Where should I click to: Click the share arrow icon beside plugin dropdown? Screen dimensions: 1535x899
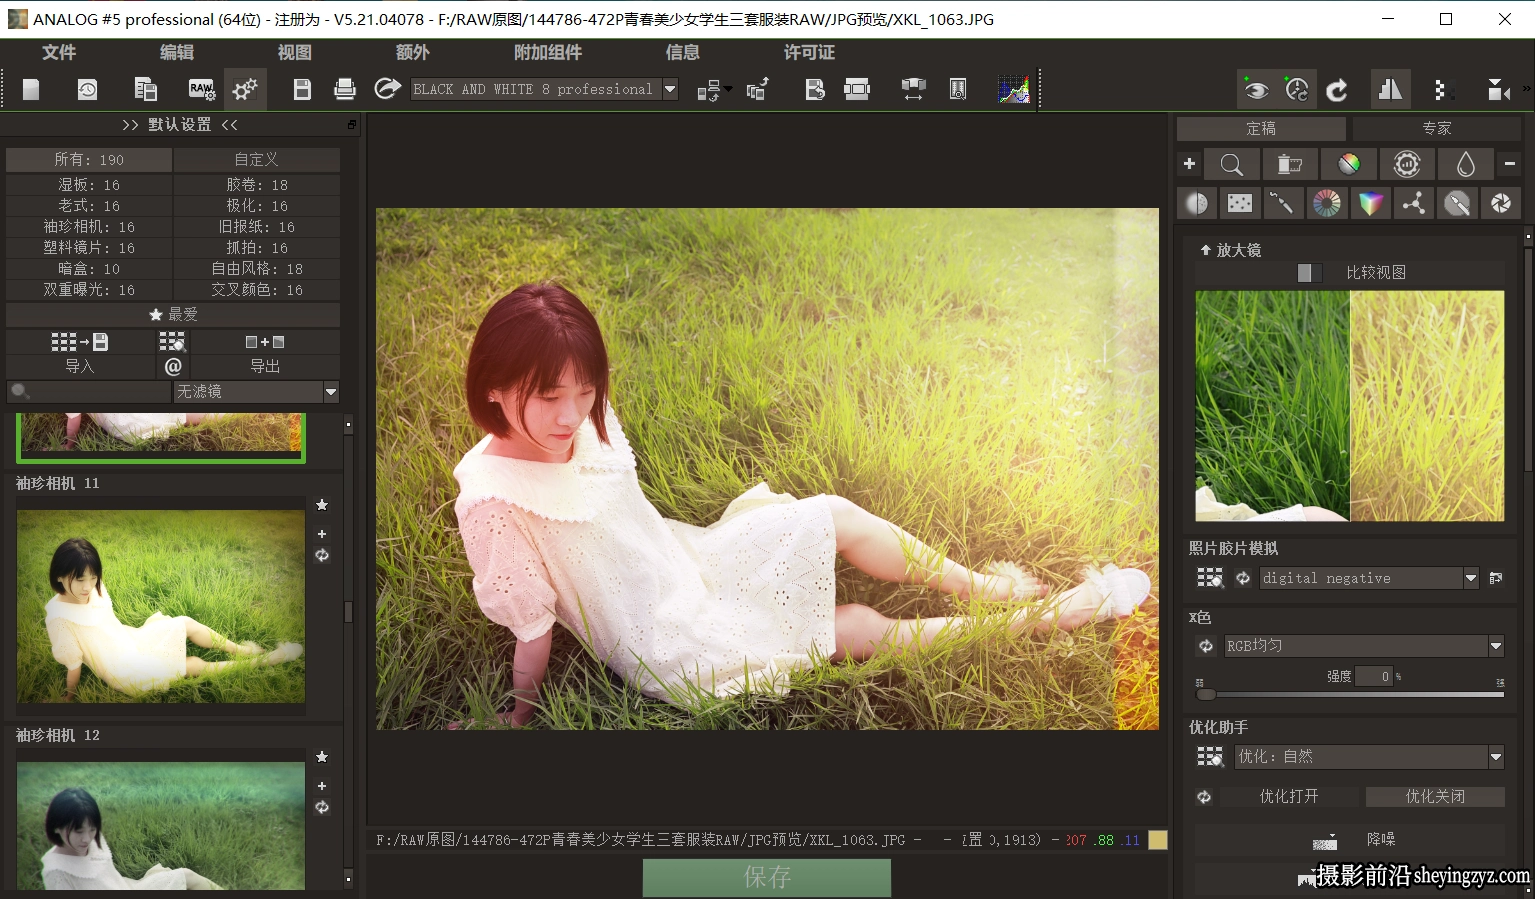click(387, 89)
